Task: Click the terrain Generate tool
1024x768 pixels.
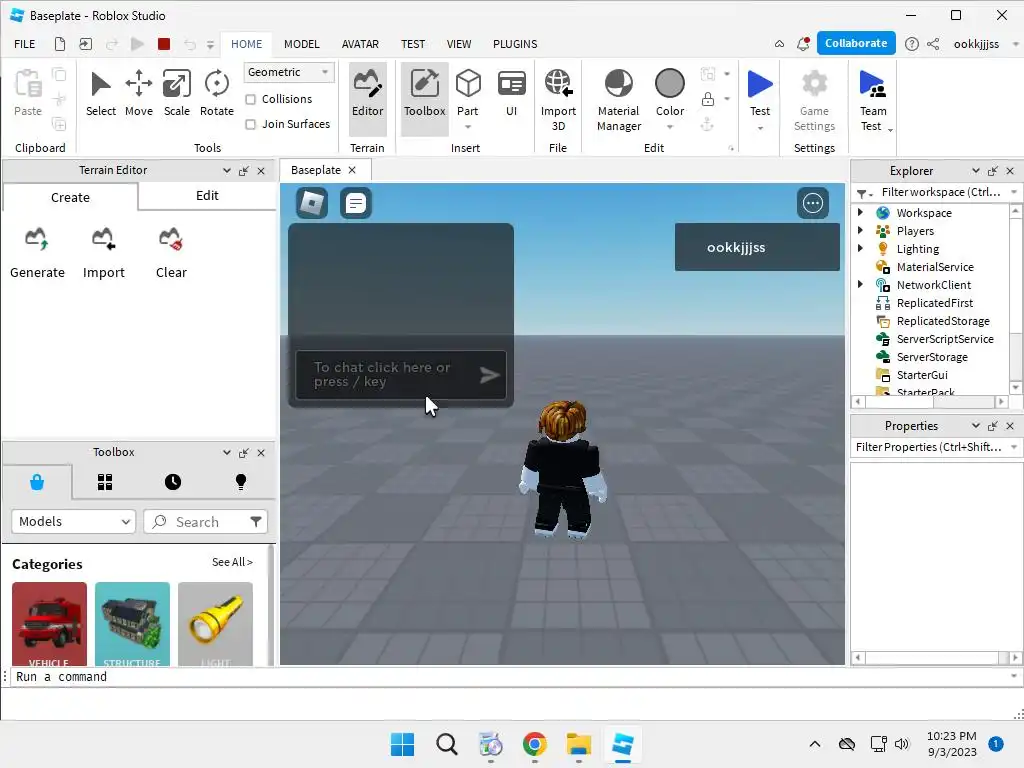Action: 37,253
